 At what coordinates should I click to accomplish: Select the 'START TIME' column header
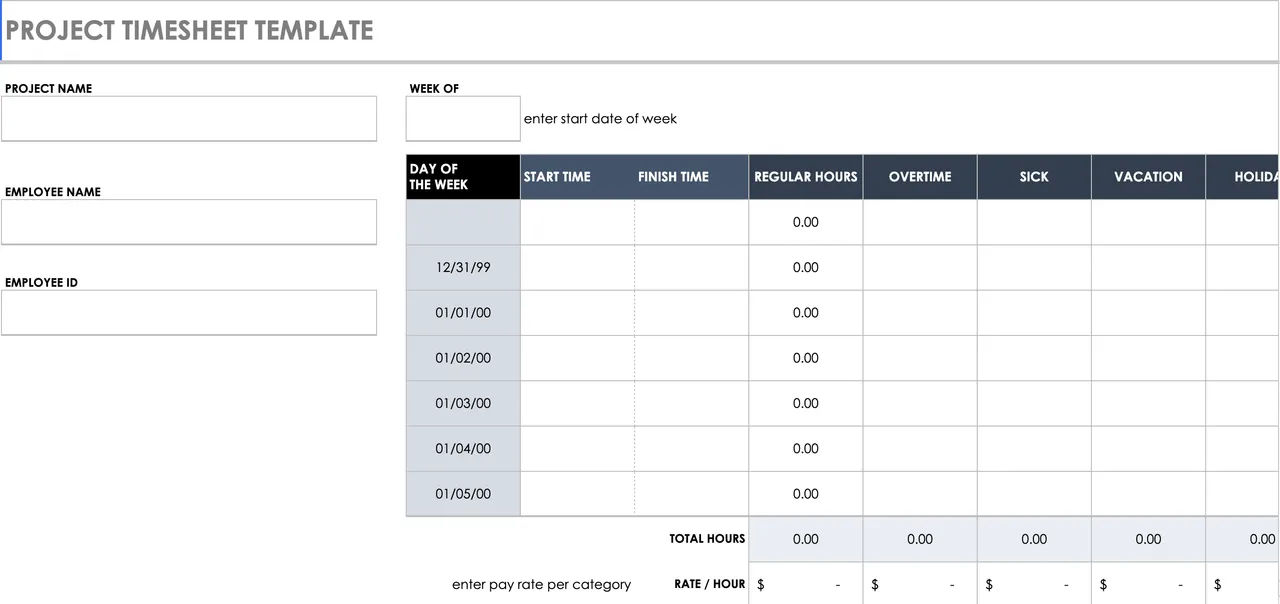577,177
